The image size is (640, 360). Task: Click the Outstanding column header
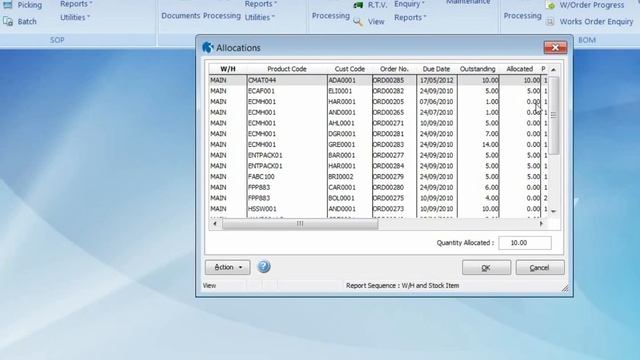click(x=478, y=69)
